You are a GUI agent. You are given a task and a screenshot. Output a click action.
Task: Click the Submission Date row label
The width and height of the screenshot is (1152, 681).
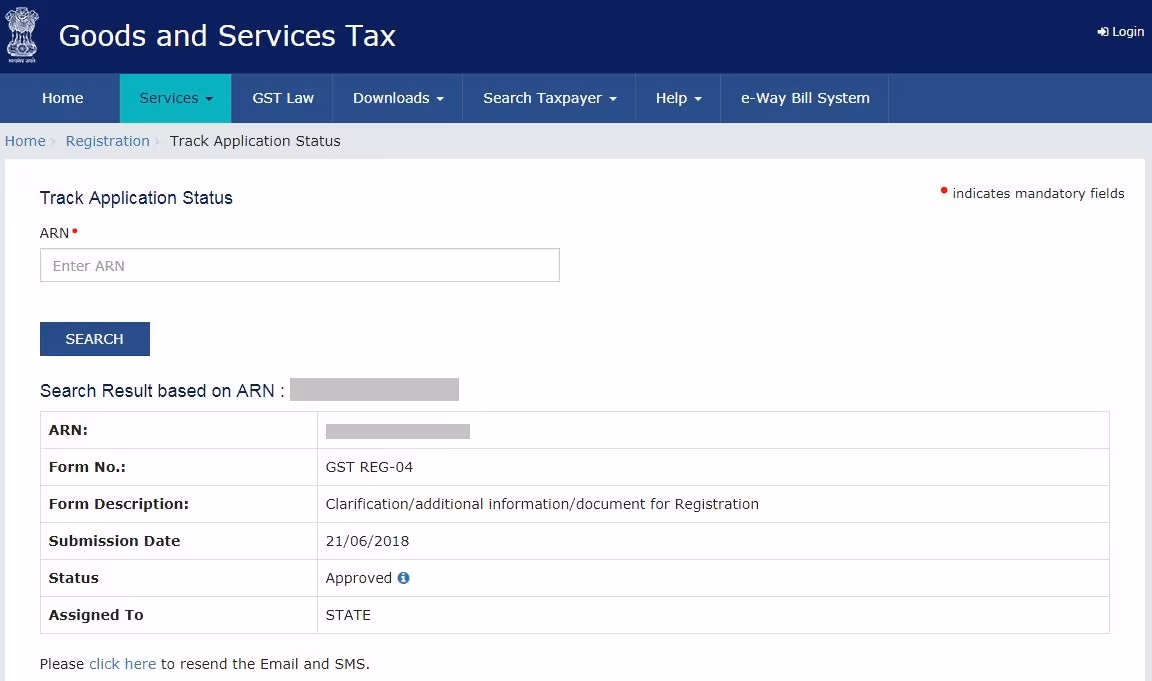click(x=115, y=541)
